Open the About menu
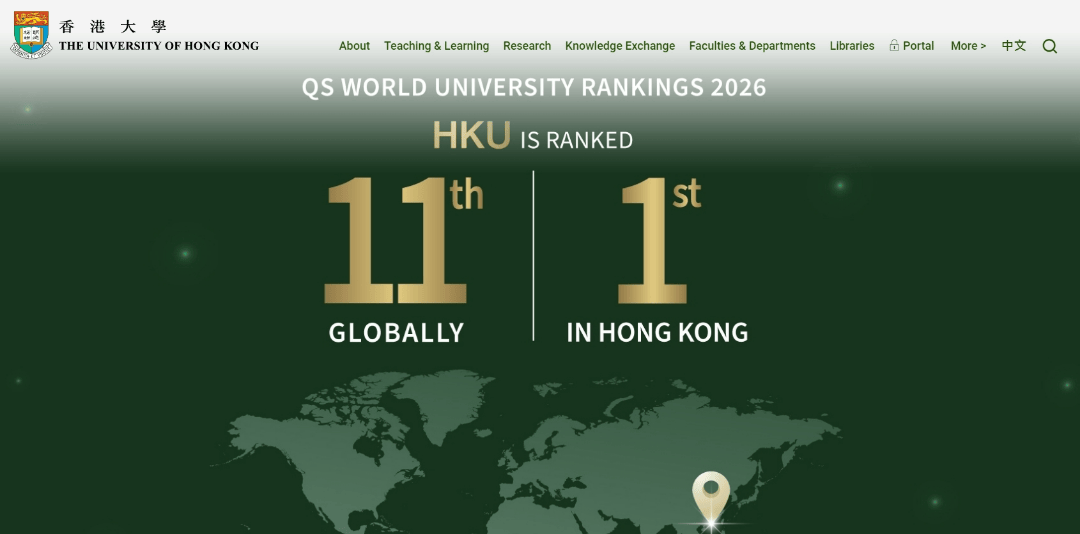This screenshot has height=534, width=1080. [354, 46]
